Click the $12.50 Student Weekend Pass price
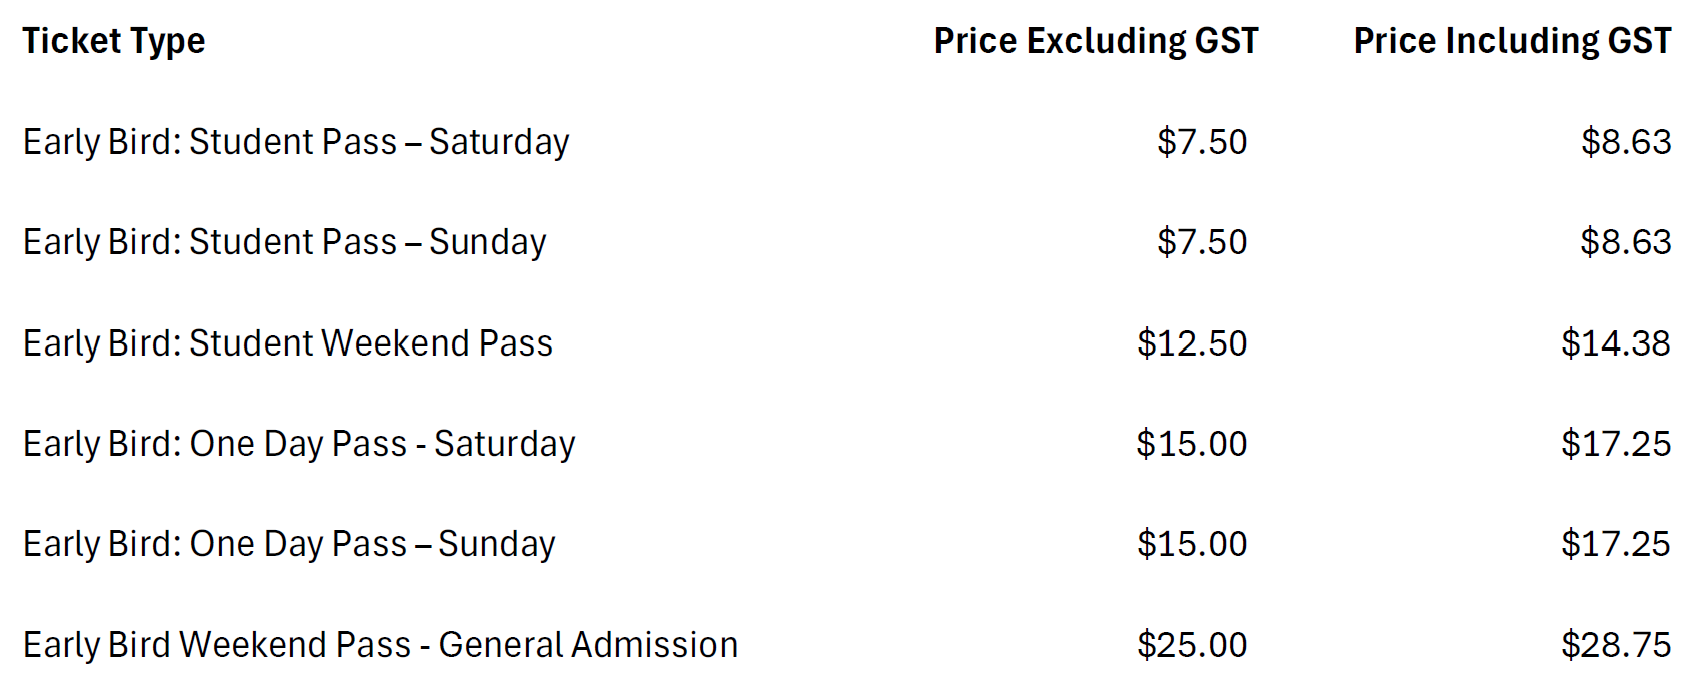 click(x=1192, y=343)
